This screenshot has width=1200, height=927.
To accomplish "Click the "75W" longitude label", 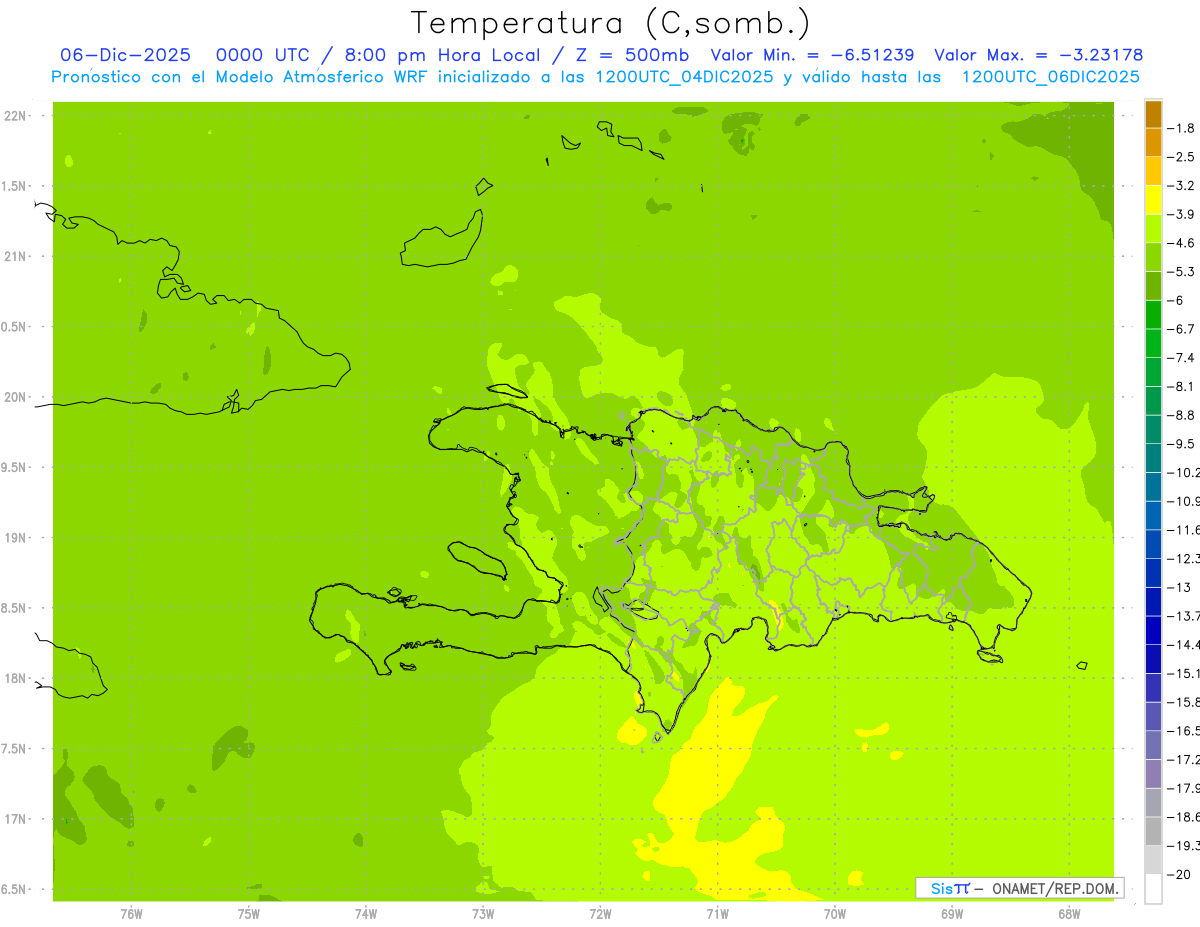I will click(x=249, y=914).
